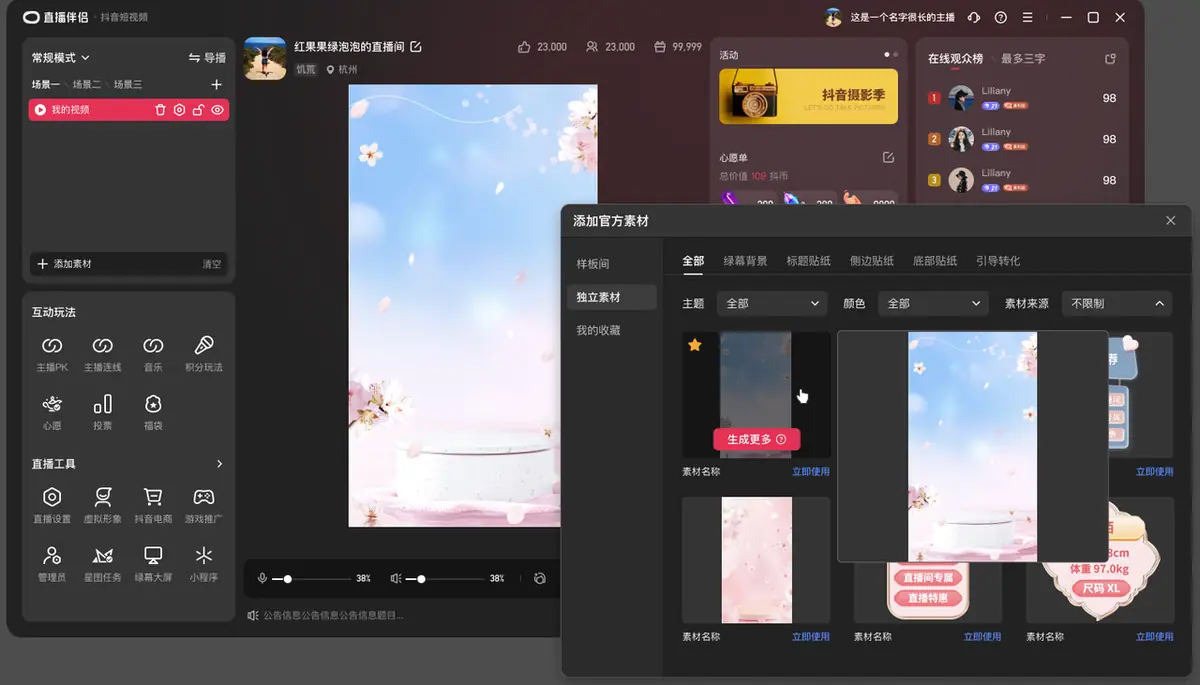Click the add scene plus icon
This screenshot has height=685, width=1200.
(x=217, y=85)
